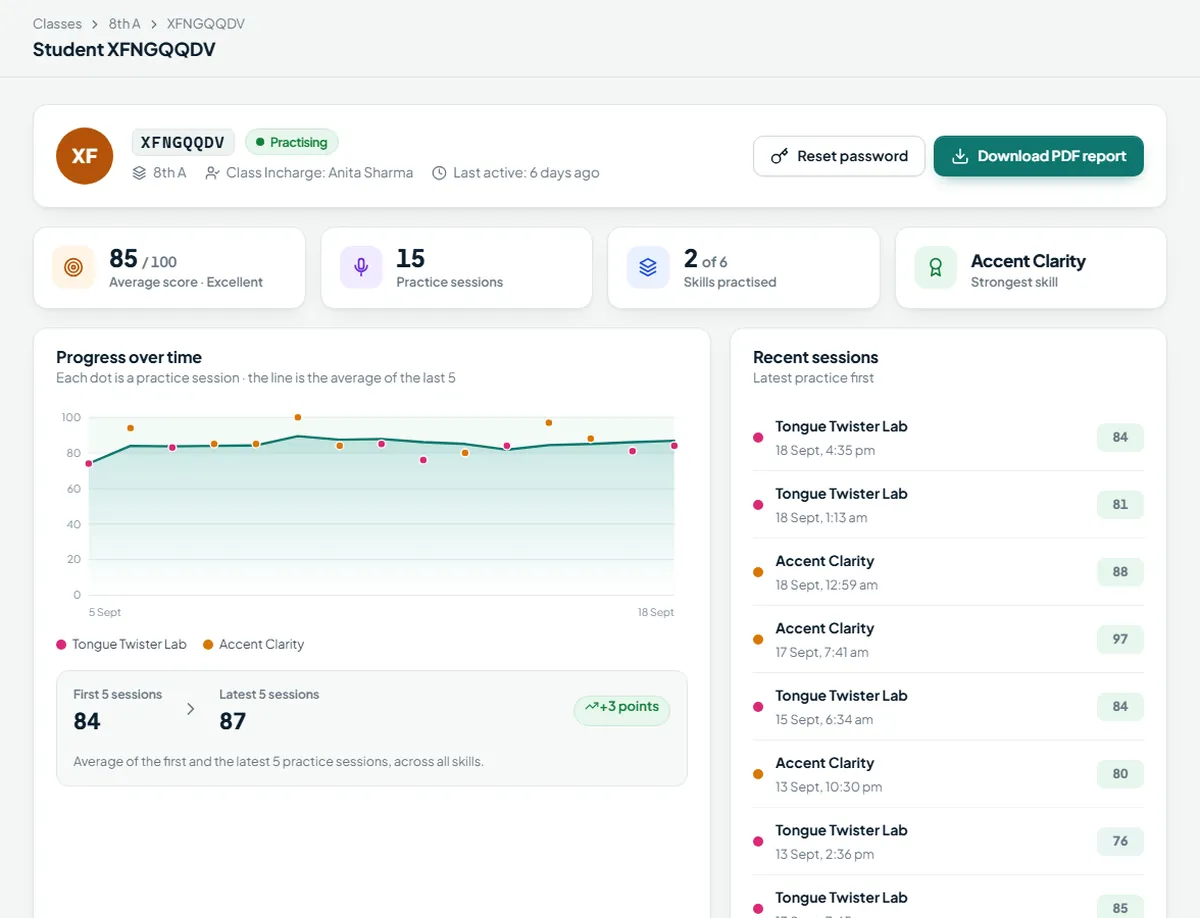Click the target icon beside Average score

pos(73,268)
